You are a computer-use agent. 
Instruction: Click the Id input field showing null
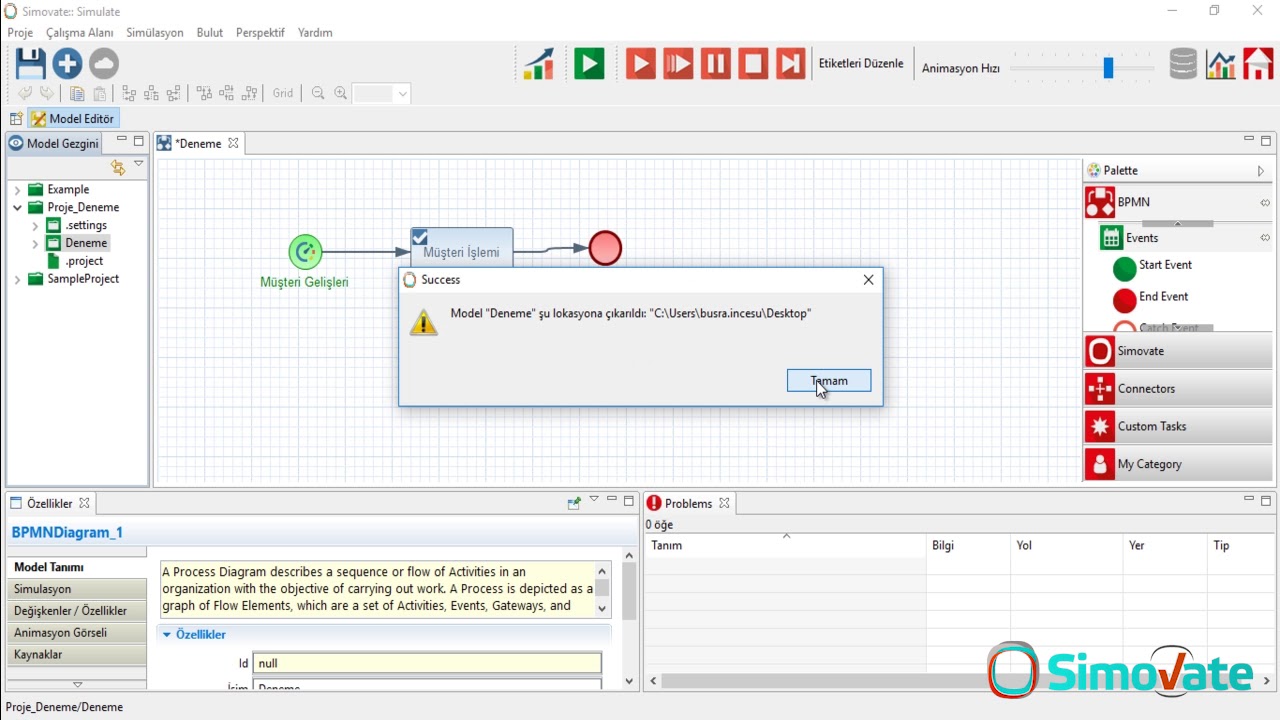tap(427, 663)
